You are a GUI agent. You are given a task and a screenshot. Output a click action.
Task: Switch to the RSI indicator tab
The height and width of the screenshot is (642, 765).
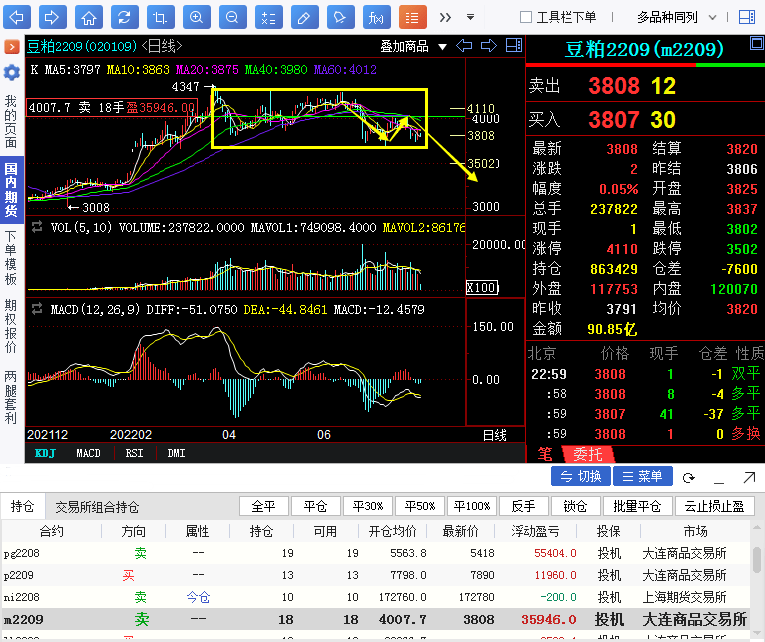pos(133,453)
